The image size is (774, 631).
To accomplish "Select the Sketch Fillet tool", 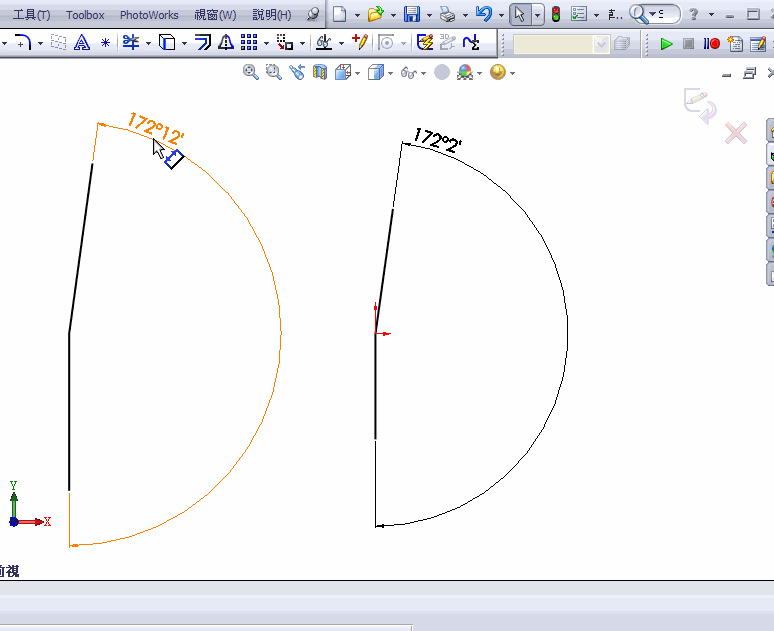I will click(23, 43).
